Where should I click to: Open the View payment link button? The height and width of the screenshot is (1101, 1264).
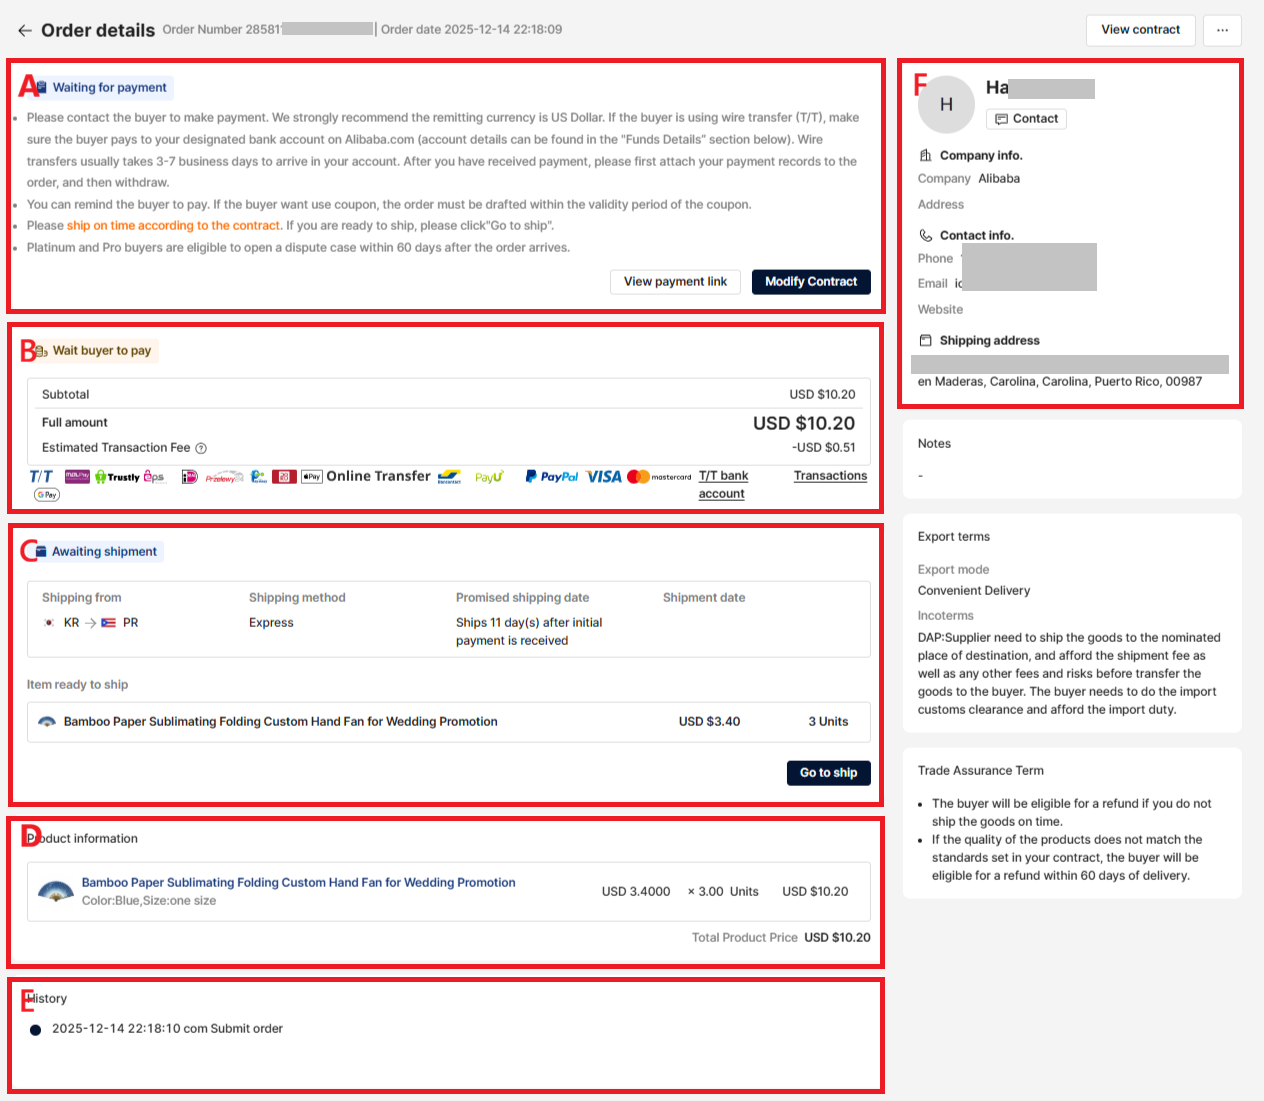pos(675,282)
